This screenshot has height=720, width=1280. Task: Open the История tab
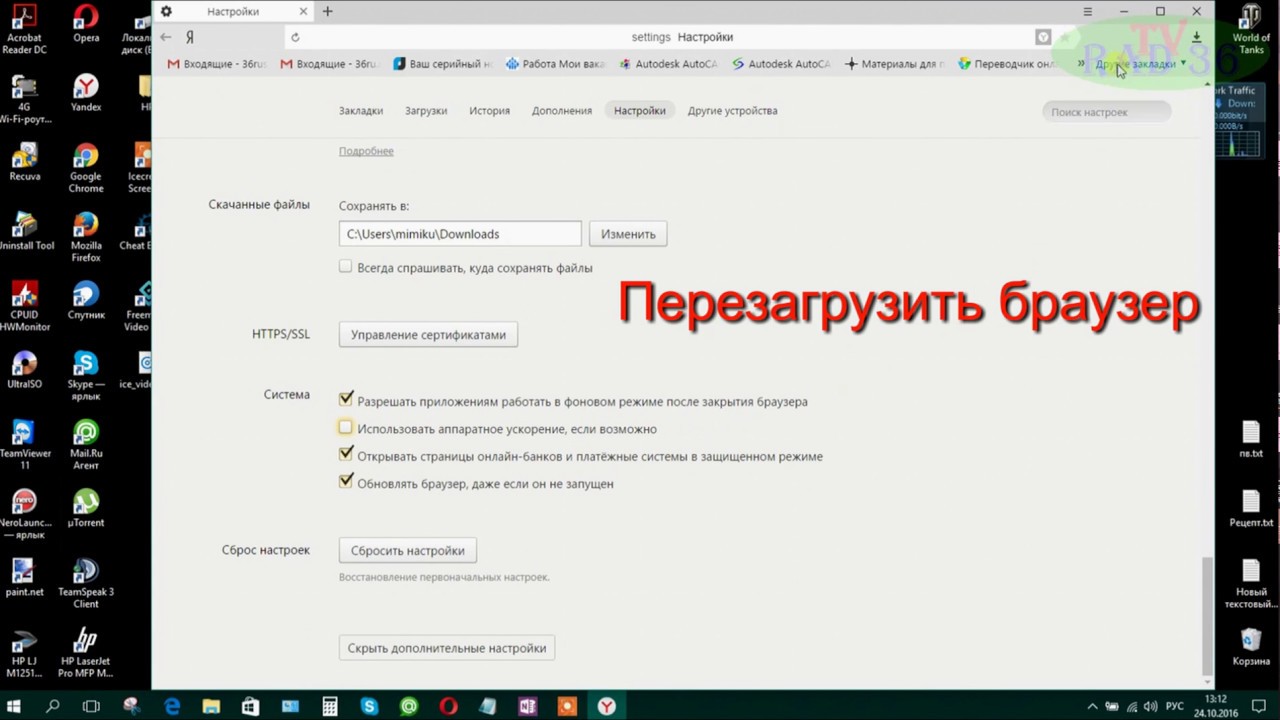tap(489, 111)
